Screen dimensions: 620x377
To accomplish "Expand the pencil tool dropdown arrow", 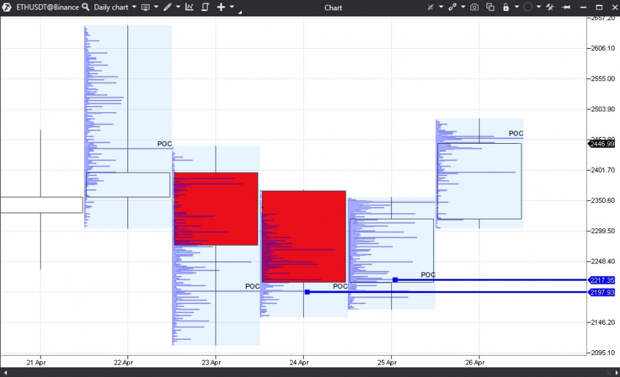I will 178,7.
